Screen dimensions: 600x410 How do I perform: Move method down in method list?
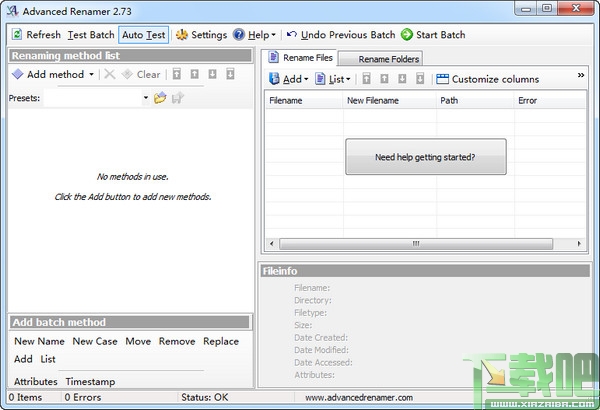(212, 74)
